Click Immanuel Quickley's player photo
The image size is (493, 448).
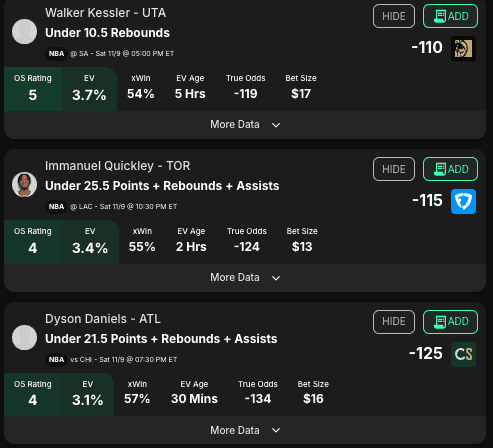(x=24, y=185)
